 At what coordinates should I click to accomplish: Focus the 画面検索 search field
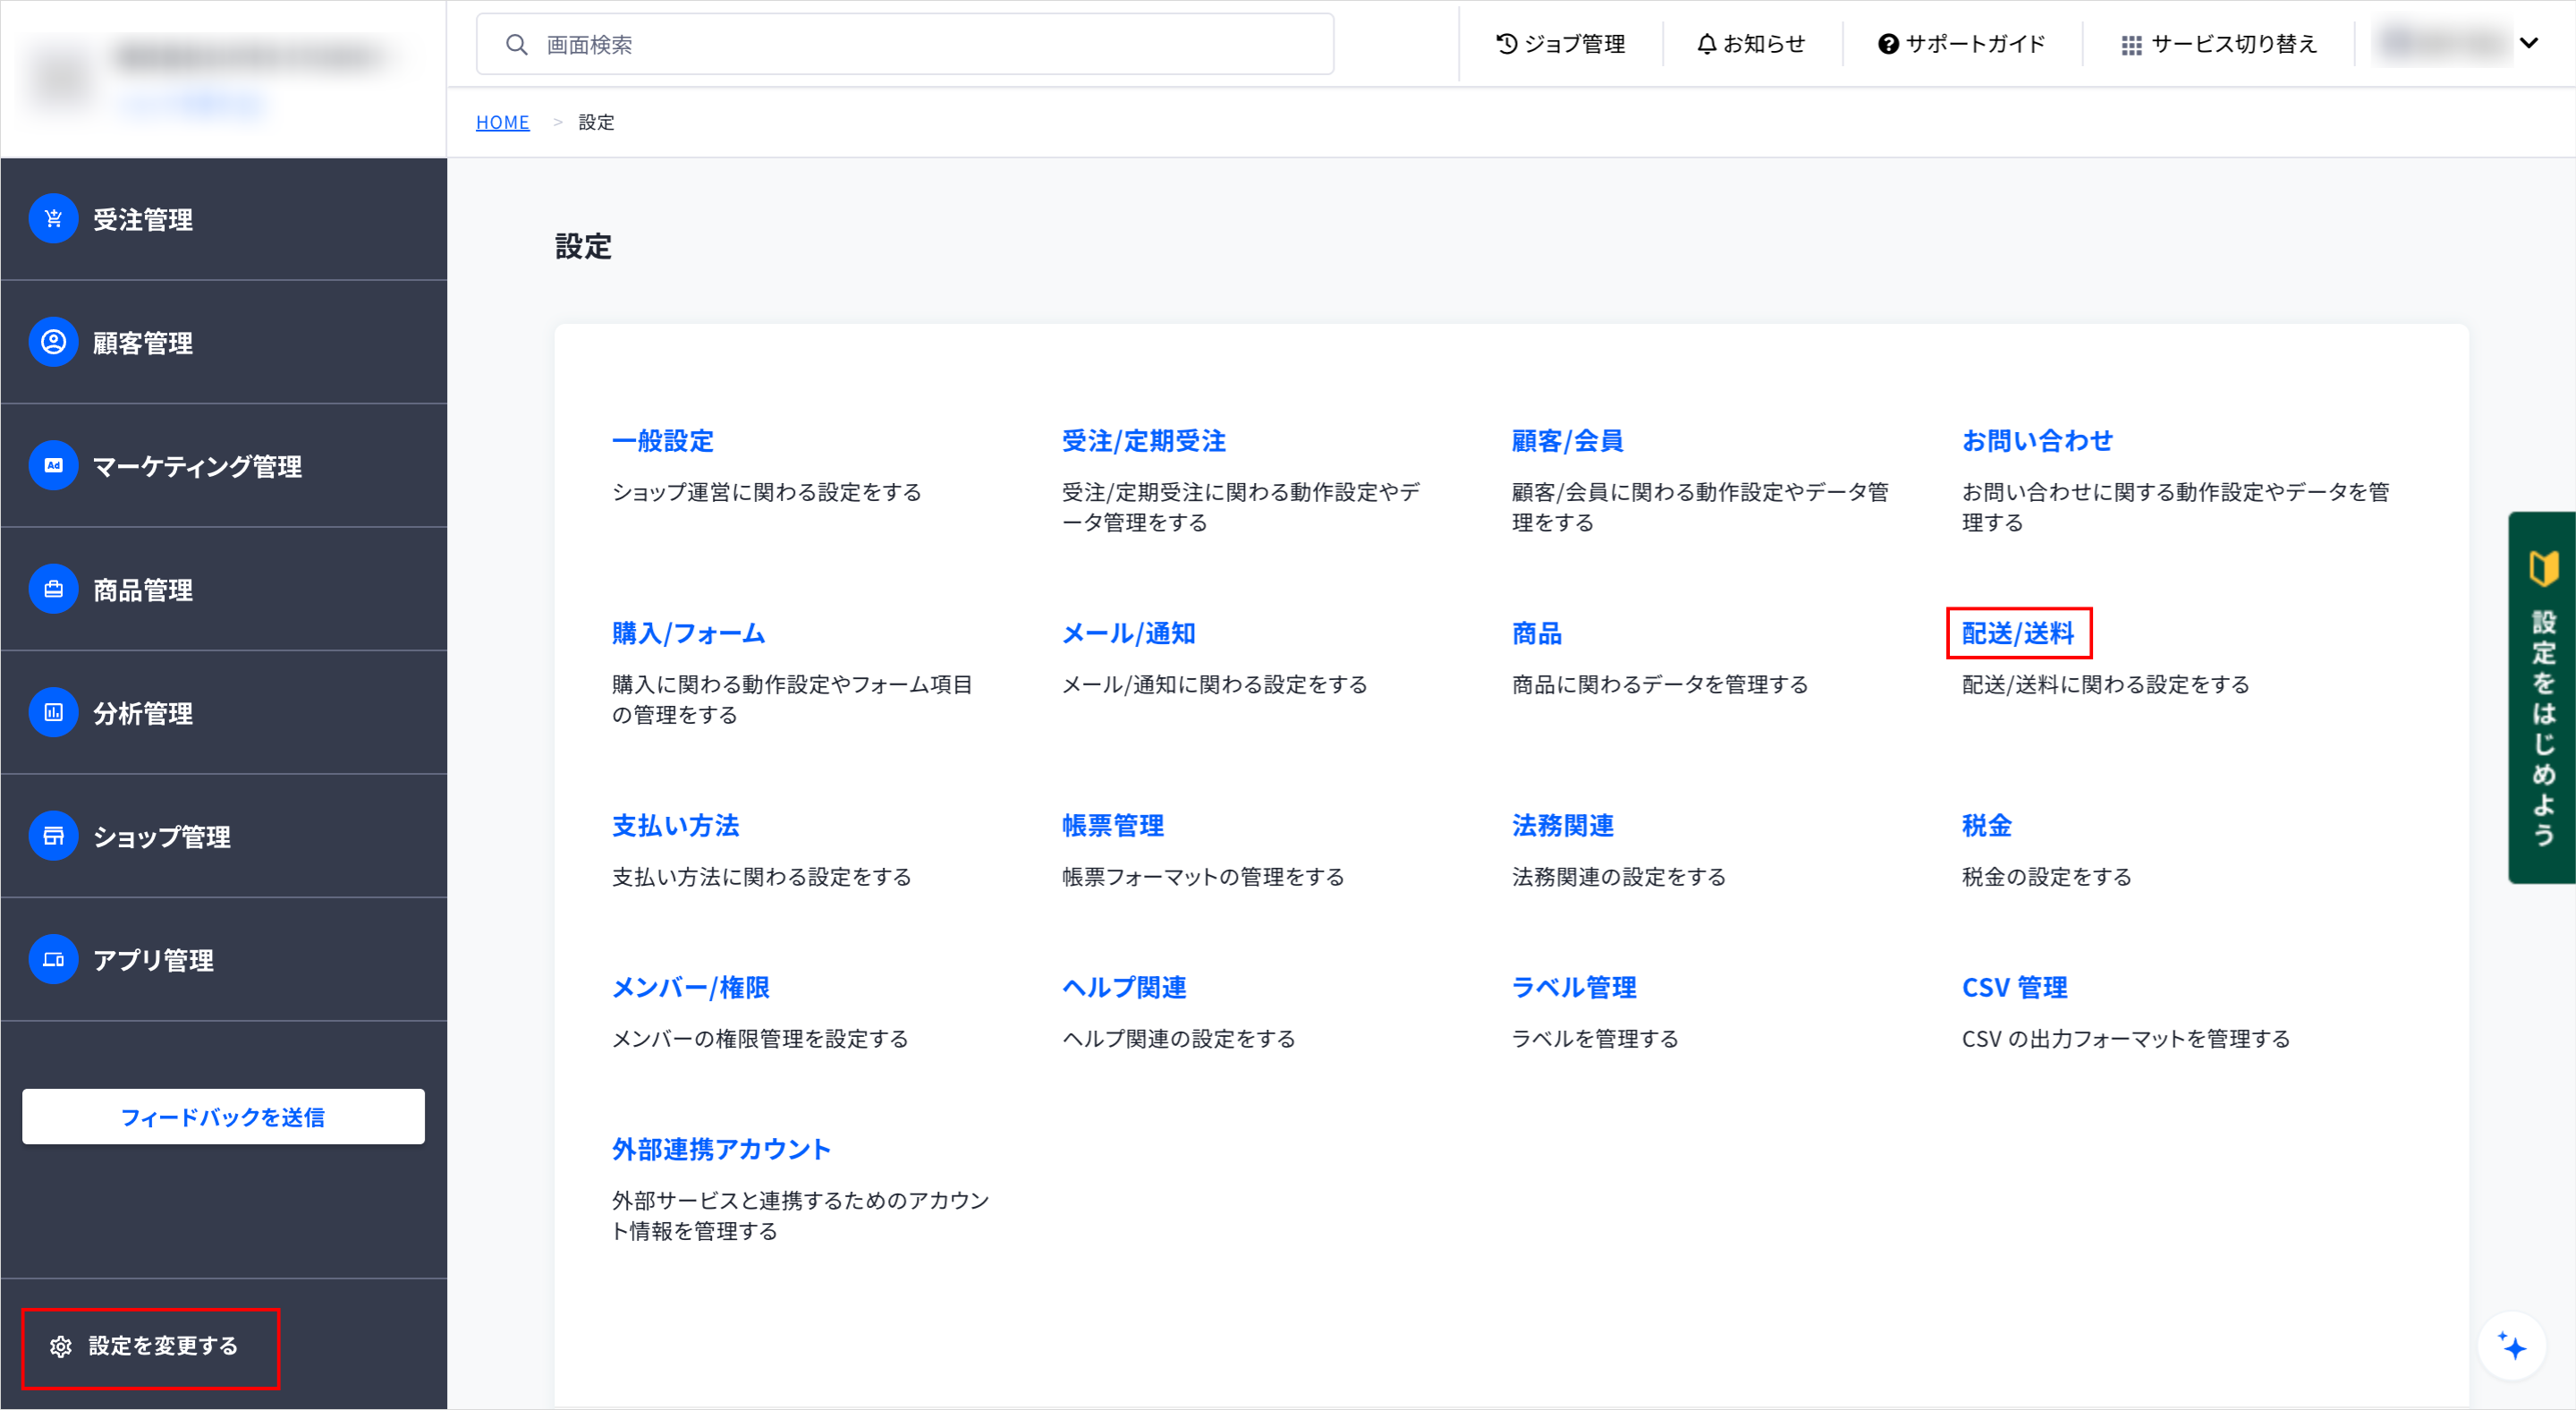(x=905, y=44)
